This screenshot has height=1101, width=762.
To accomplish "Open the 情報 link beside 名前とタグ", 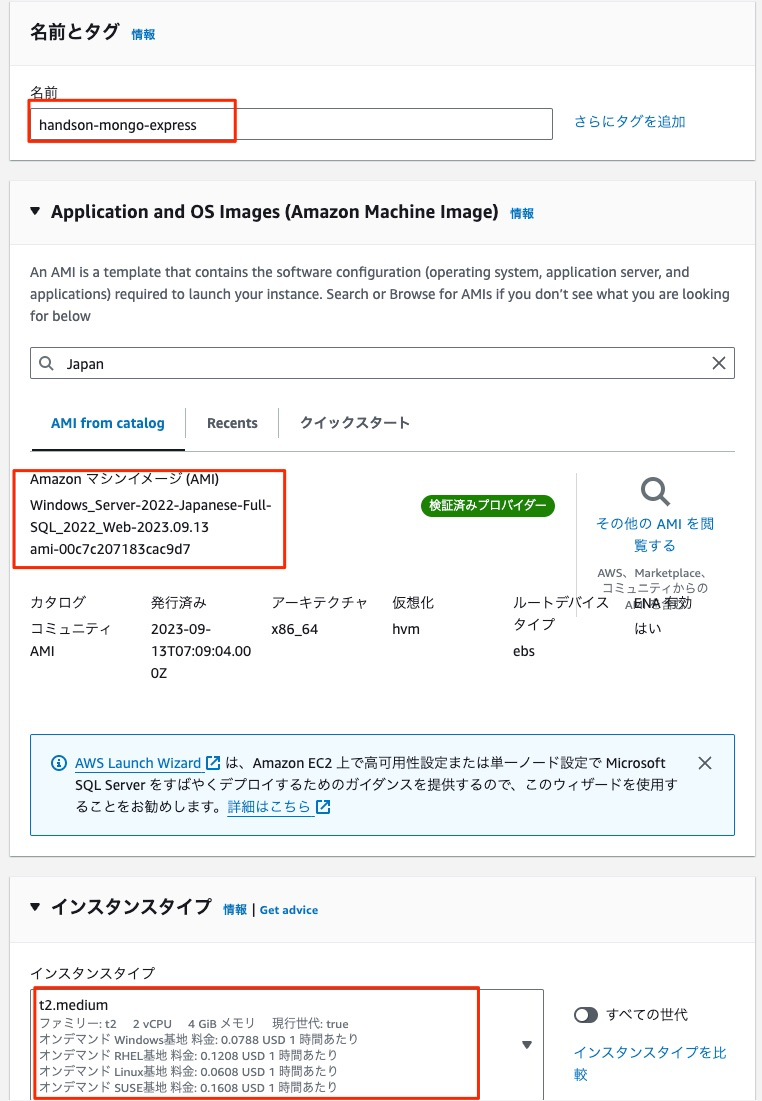I will [143, 34].
